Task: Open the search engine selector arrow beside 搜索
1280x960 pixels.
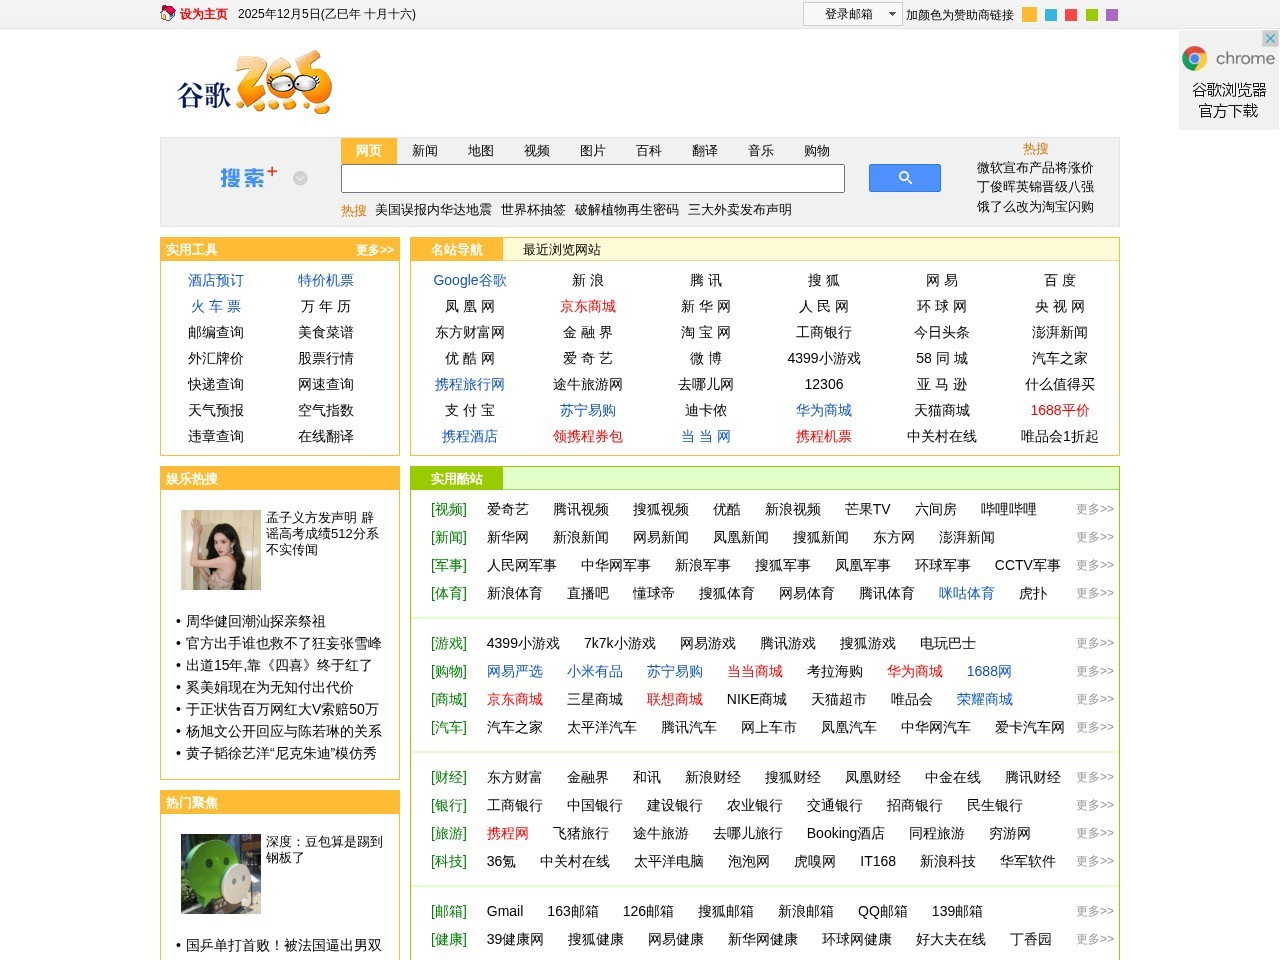Action: [x=299, y=178]
